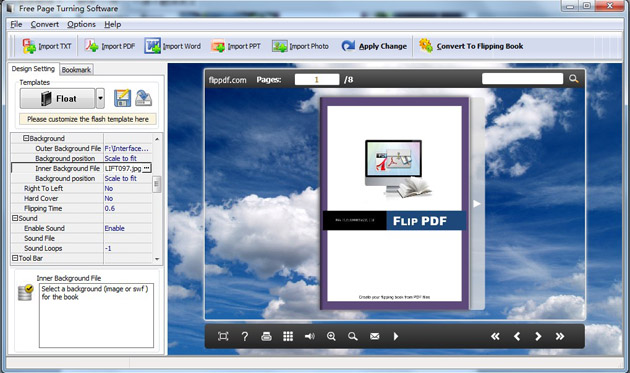Click the Import Word toolbar icon
The width and height of the screenshot is (630, 373).
(153, 46)
